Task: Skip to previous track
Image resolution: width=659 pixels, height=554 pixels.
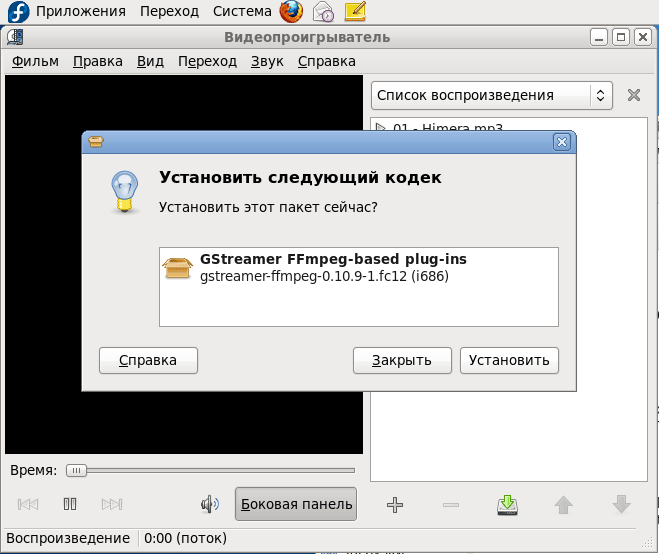Action: 28,504
